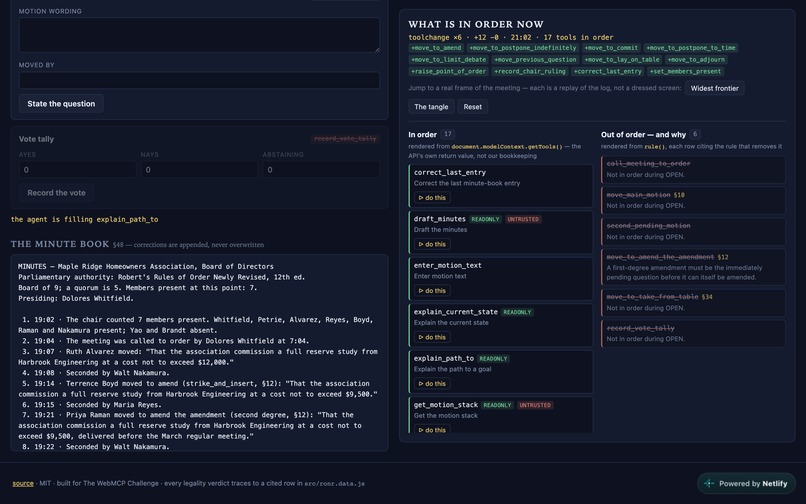Image resolution: width=806 pixels, height=504 pixels.
Task: Click the Netlify logo icon
Action: click(x=709, y=483)
